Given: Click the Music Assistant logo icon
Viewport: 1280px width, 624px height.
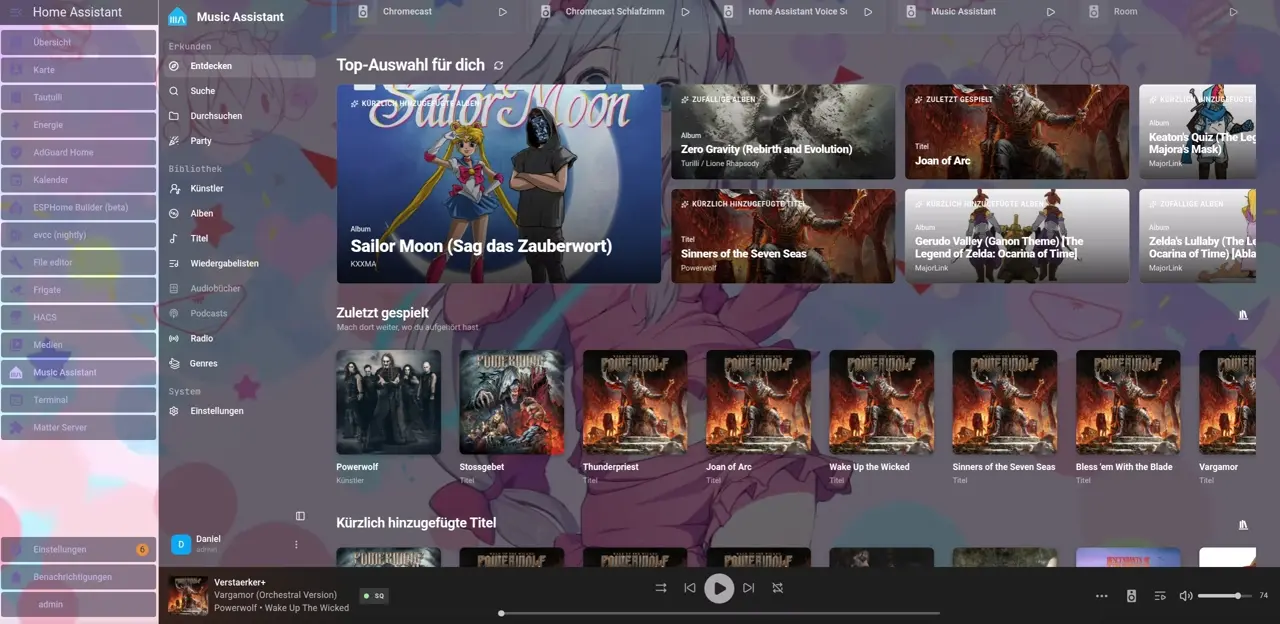Looking at the screenshot, I should click(x=177, y=16).
